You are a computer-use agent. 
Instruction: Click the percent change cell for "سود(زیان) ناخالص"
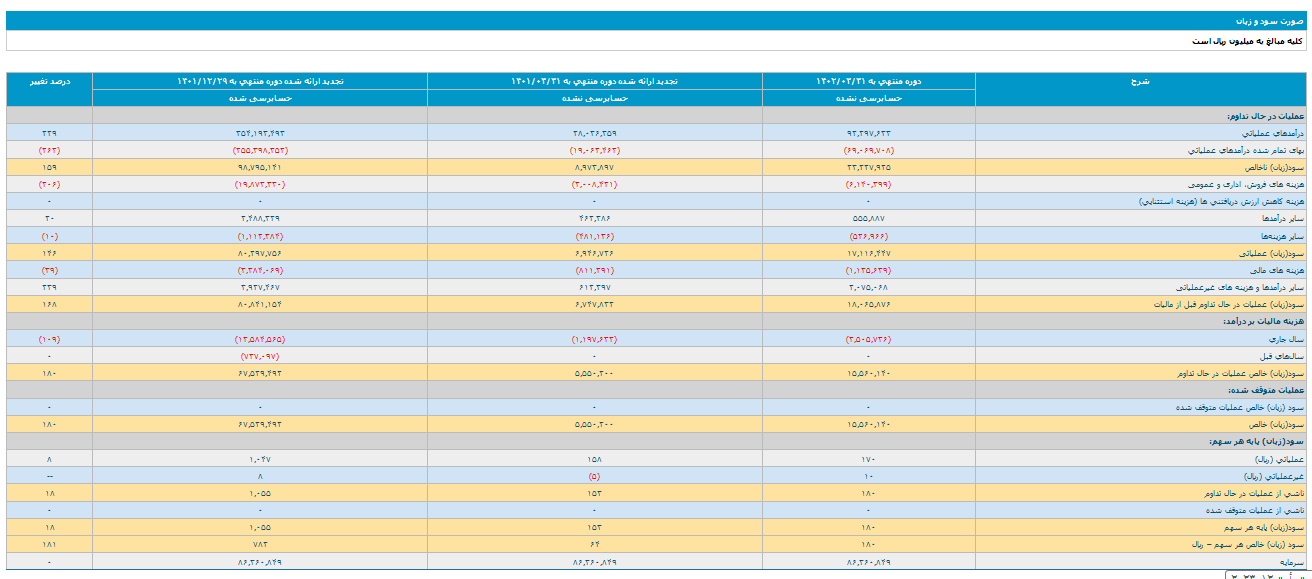49,167
